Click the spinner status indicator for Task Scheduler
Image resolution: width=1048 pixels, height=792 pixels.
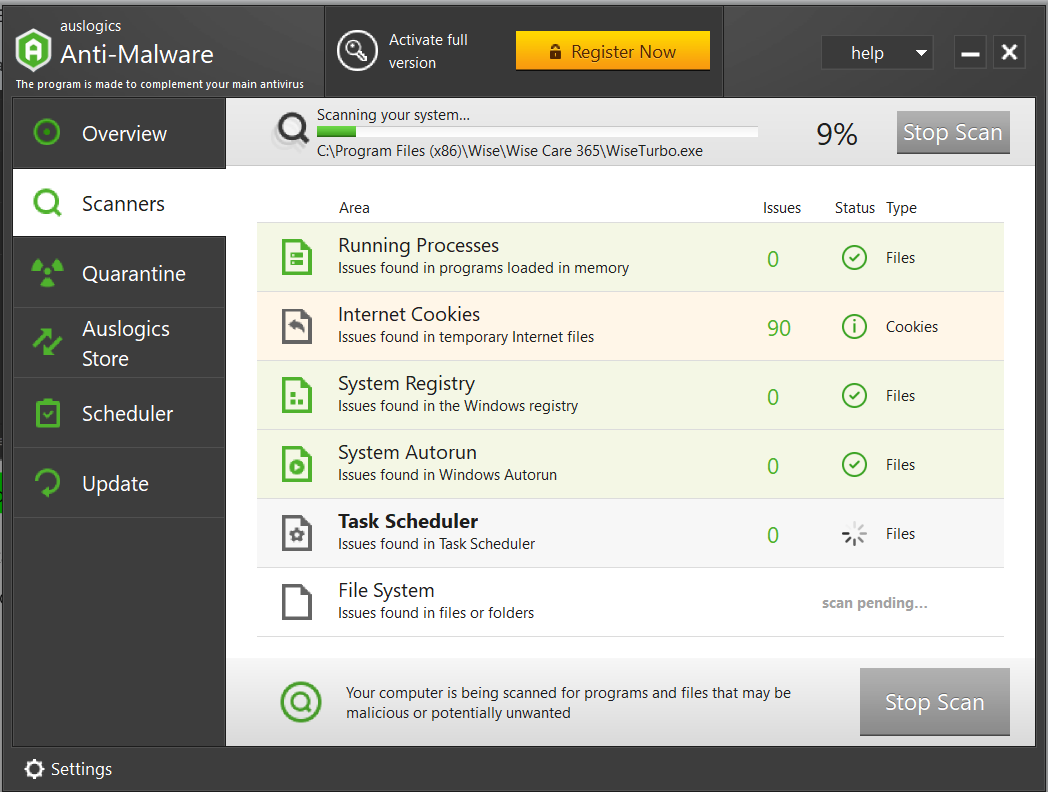click(x=854, y=533)
